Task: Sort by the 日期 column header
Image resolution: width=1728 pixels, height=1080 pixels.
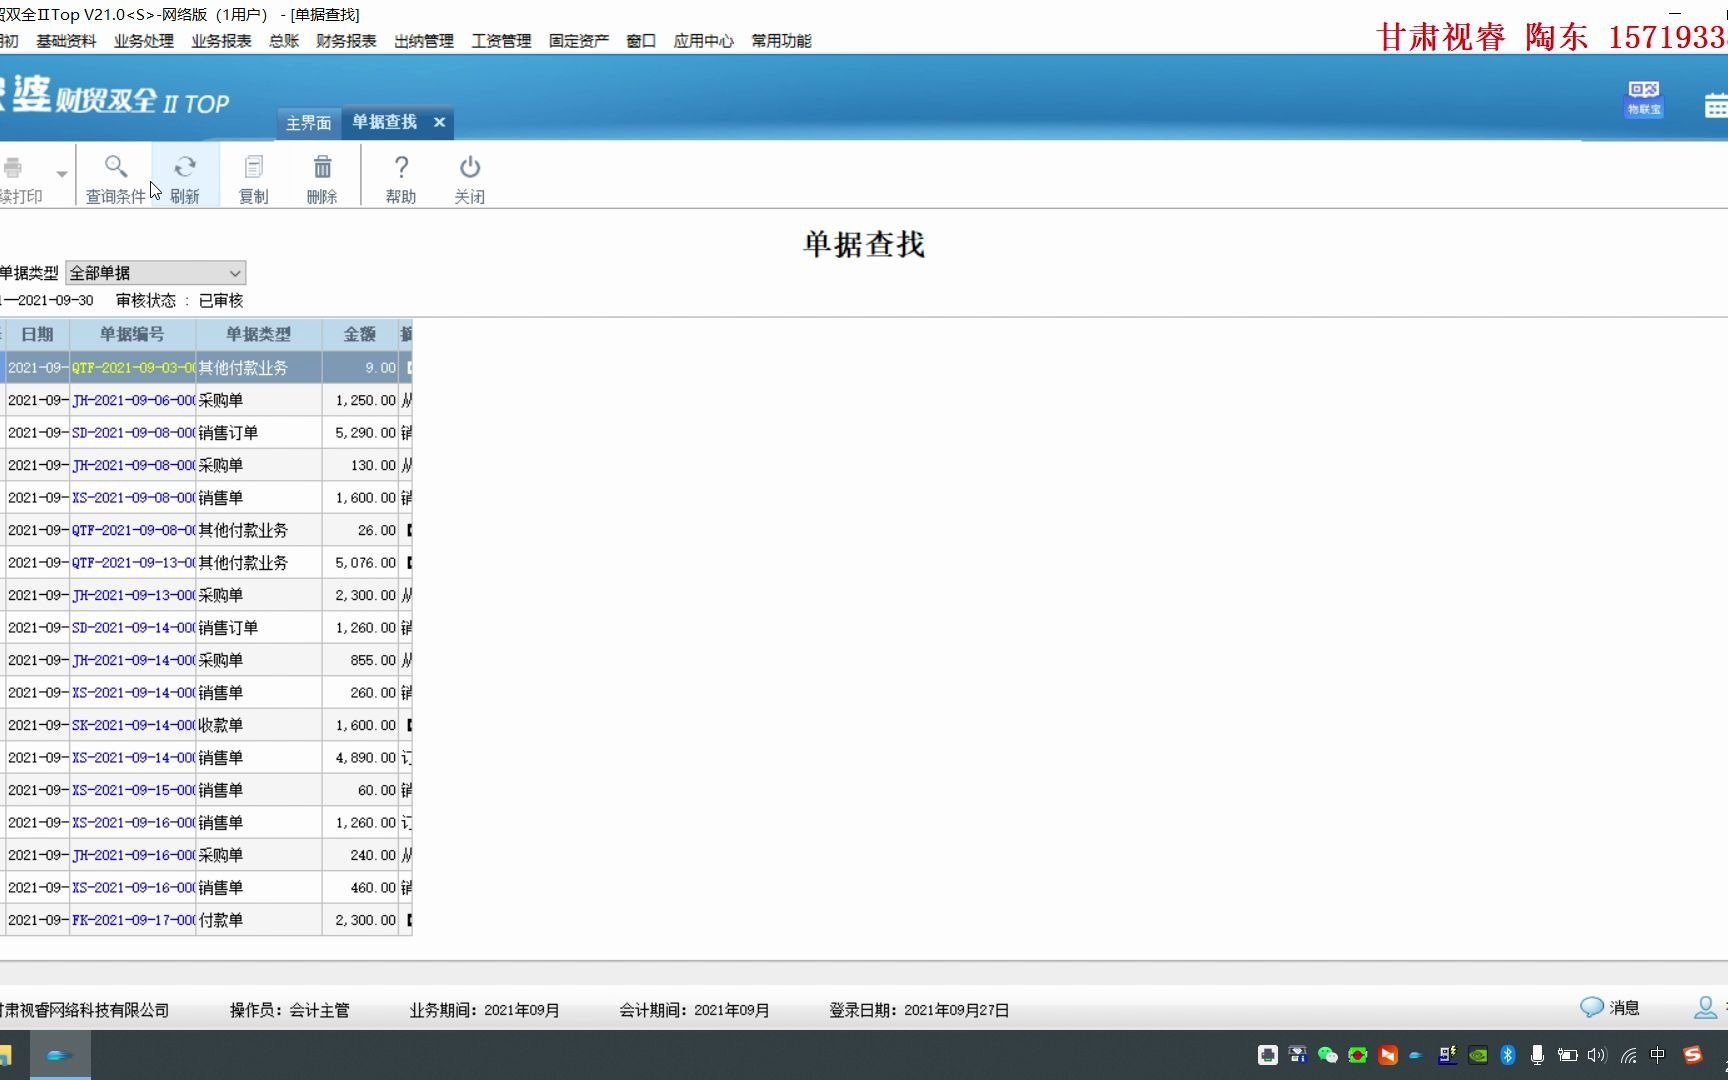Action: pyautogui.click(x=37, y=334)
